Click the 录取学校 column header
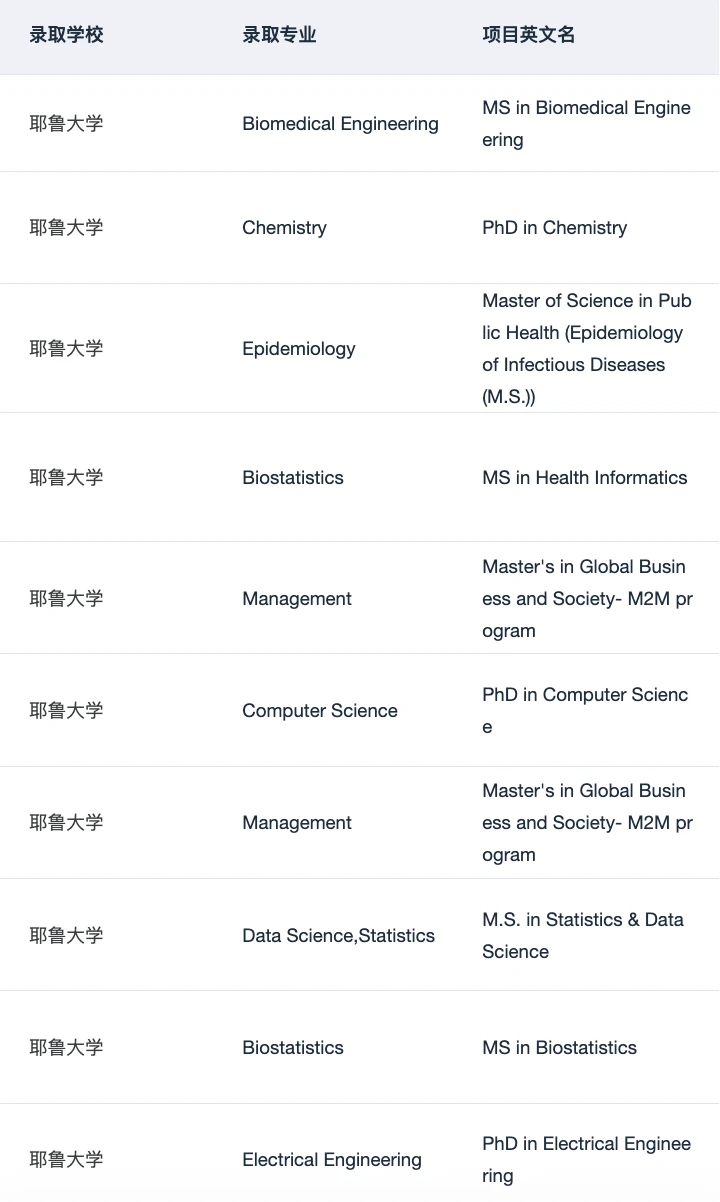 (x=66, y=35)
